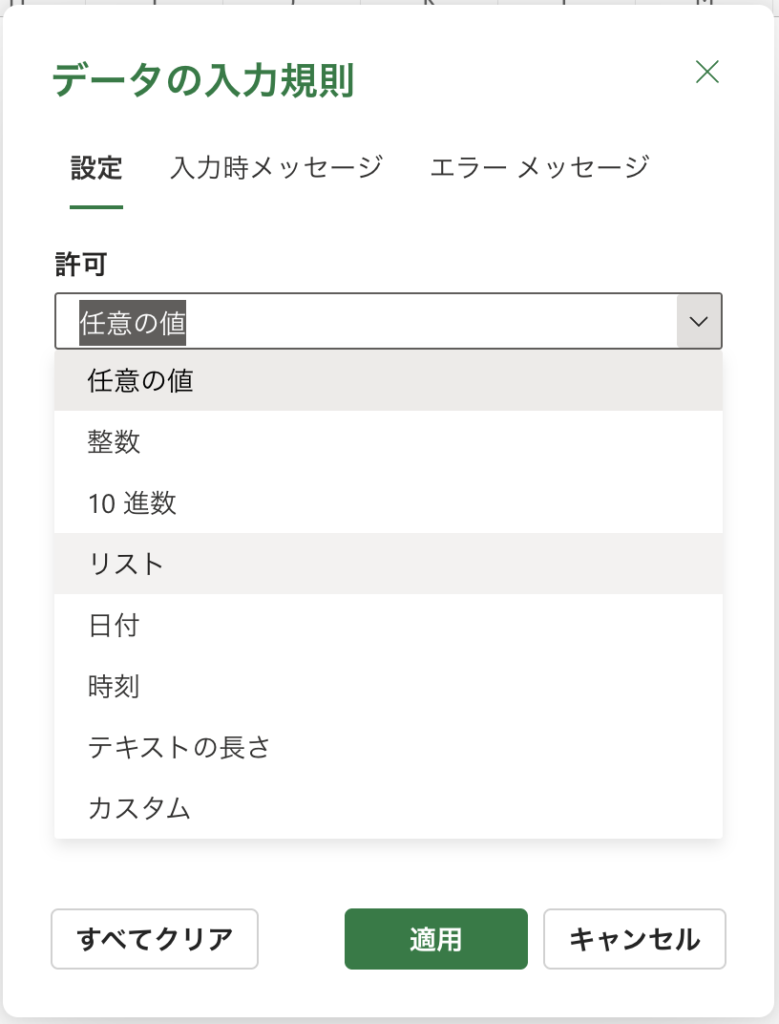Screen dimensions: 779x1024
Task: Click the 許可 field label
Action: [80, 264]
